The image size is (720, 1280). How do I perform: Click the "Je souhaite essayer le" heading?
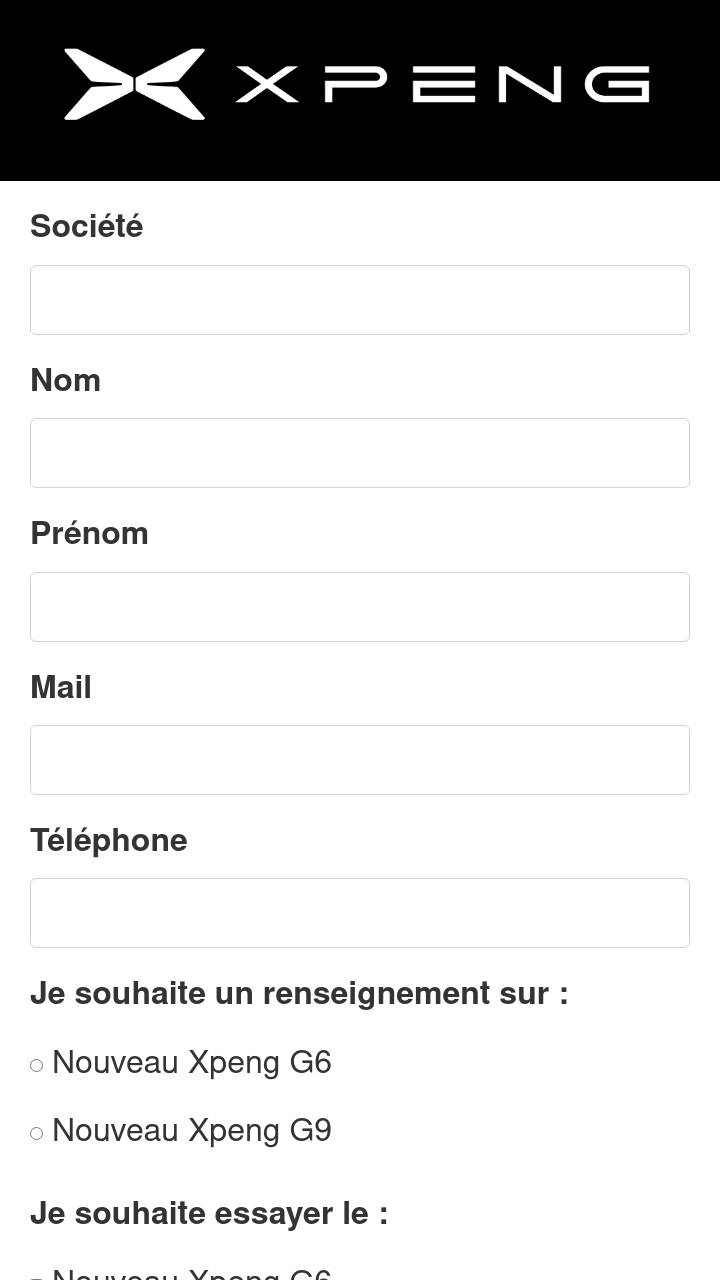[x=209, y=1213]
